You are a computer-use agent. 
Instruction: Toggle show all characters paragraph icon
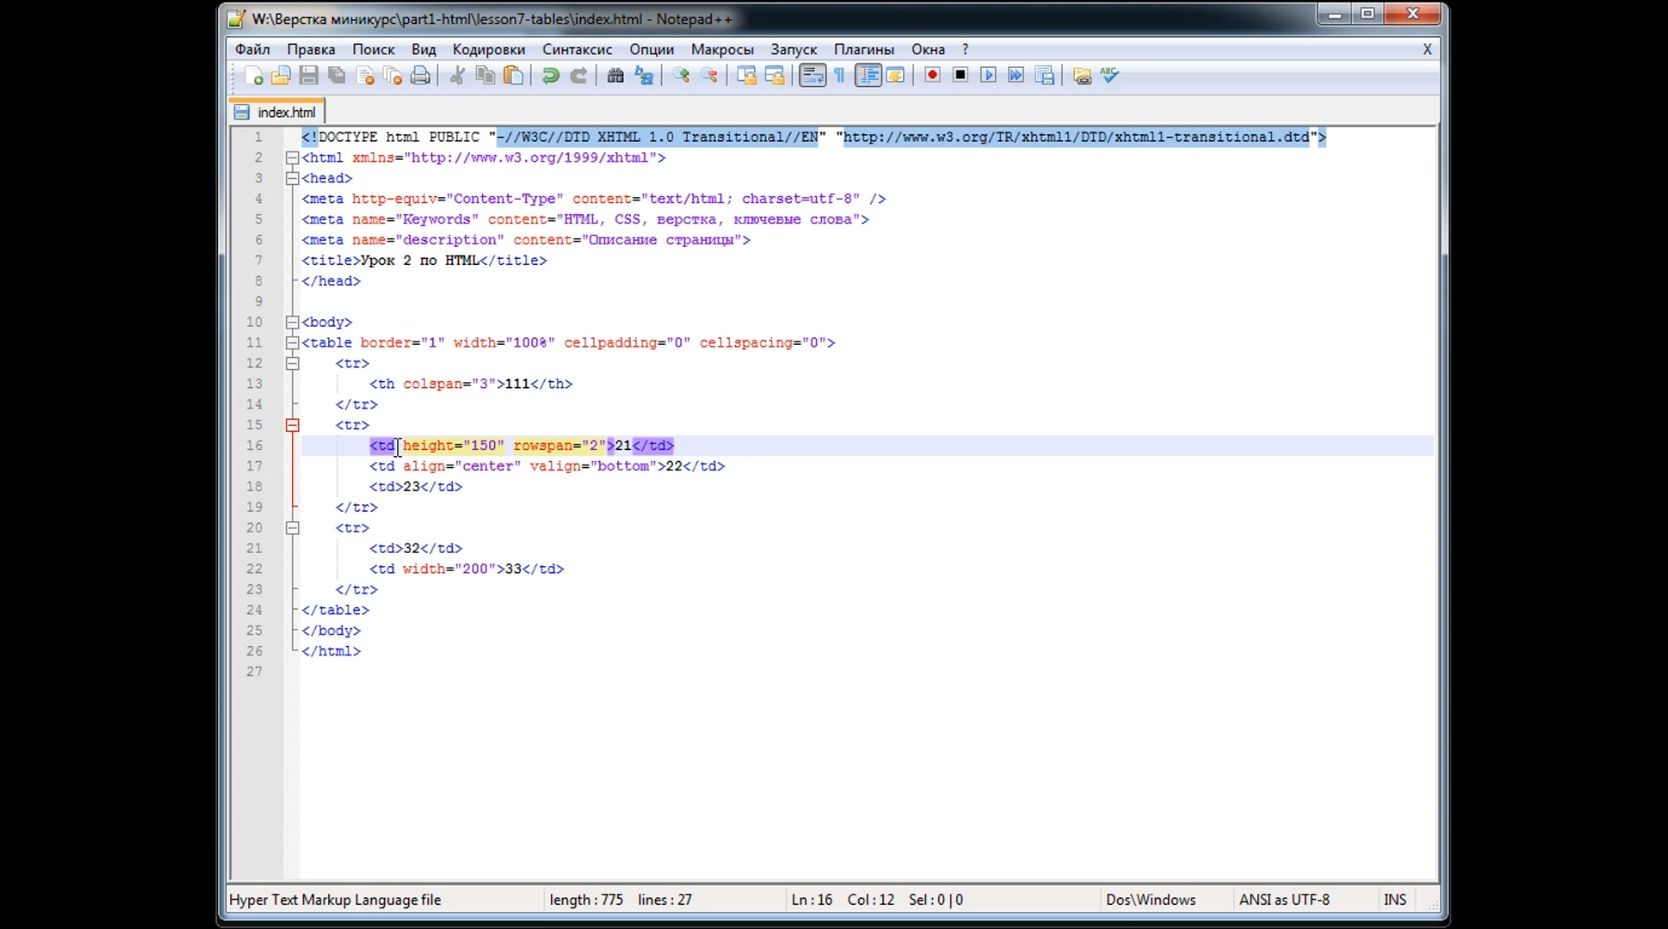click(839, 76)
